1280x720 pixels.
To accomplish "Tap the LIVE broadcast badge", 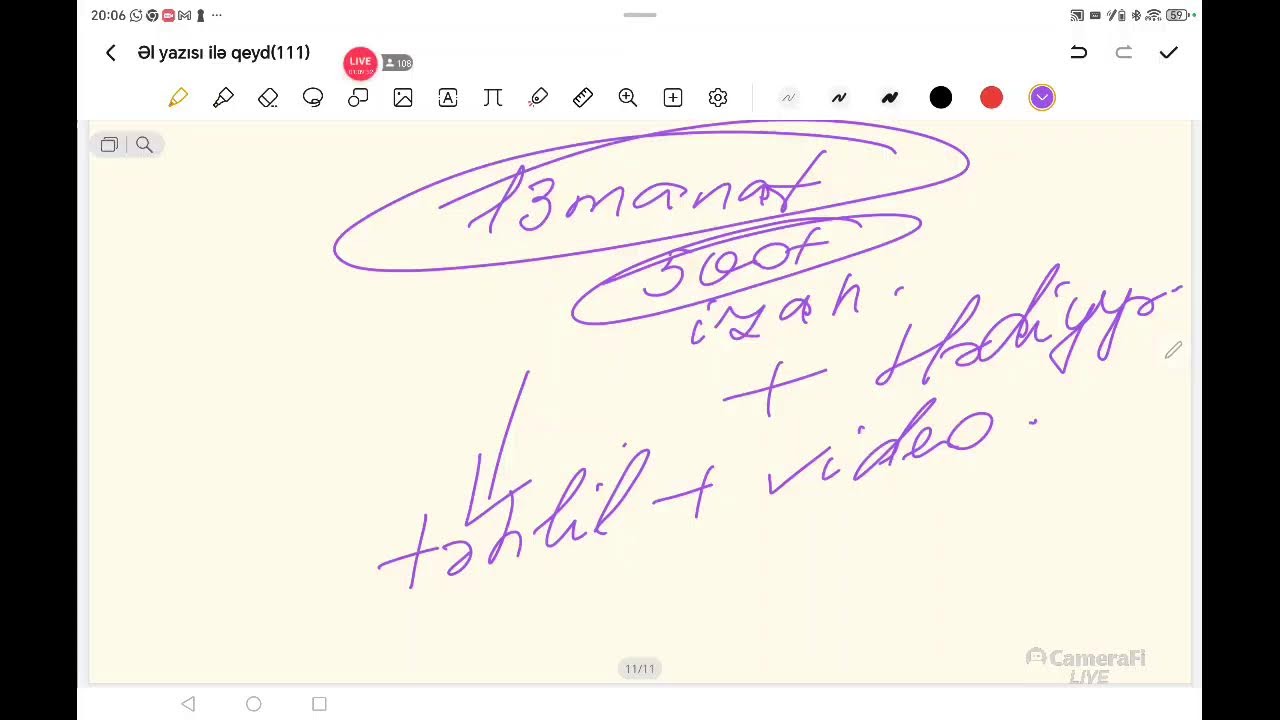I will (360, 63).
